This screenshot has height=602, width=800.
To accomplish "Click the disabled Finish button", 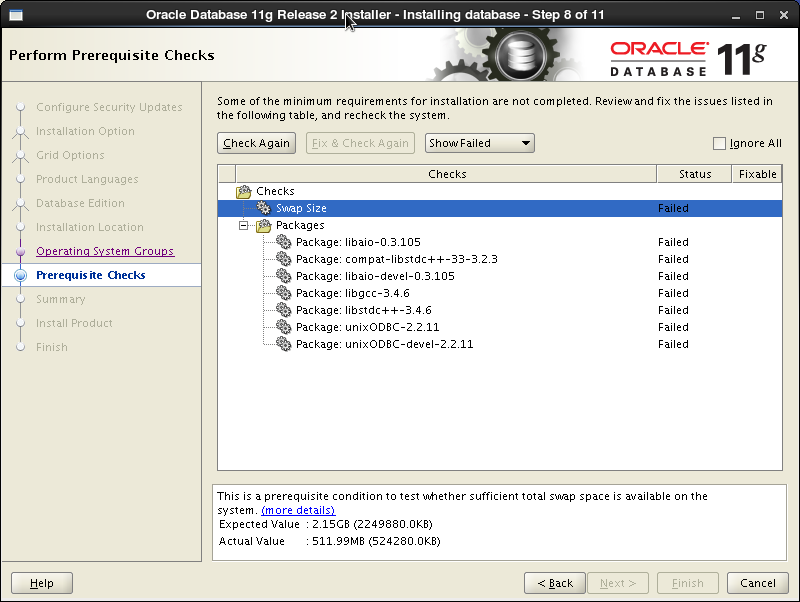I will click(688, 583).
